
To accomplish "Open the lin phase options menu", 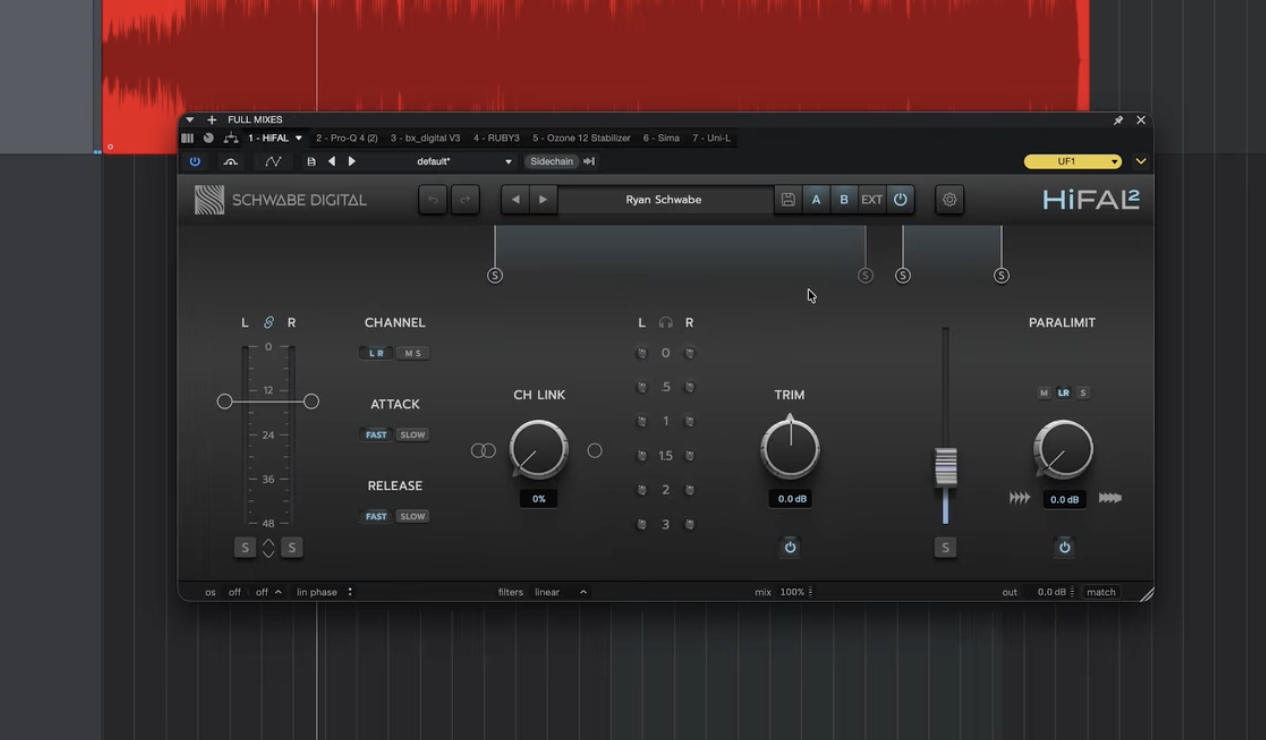I will pyautogui.click(x=324, y=592).
